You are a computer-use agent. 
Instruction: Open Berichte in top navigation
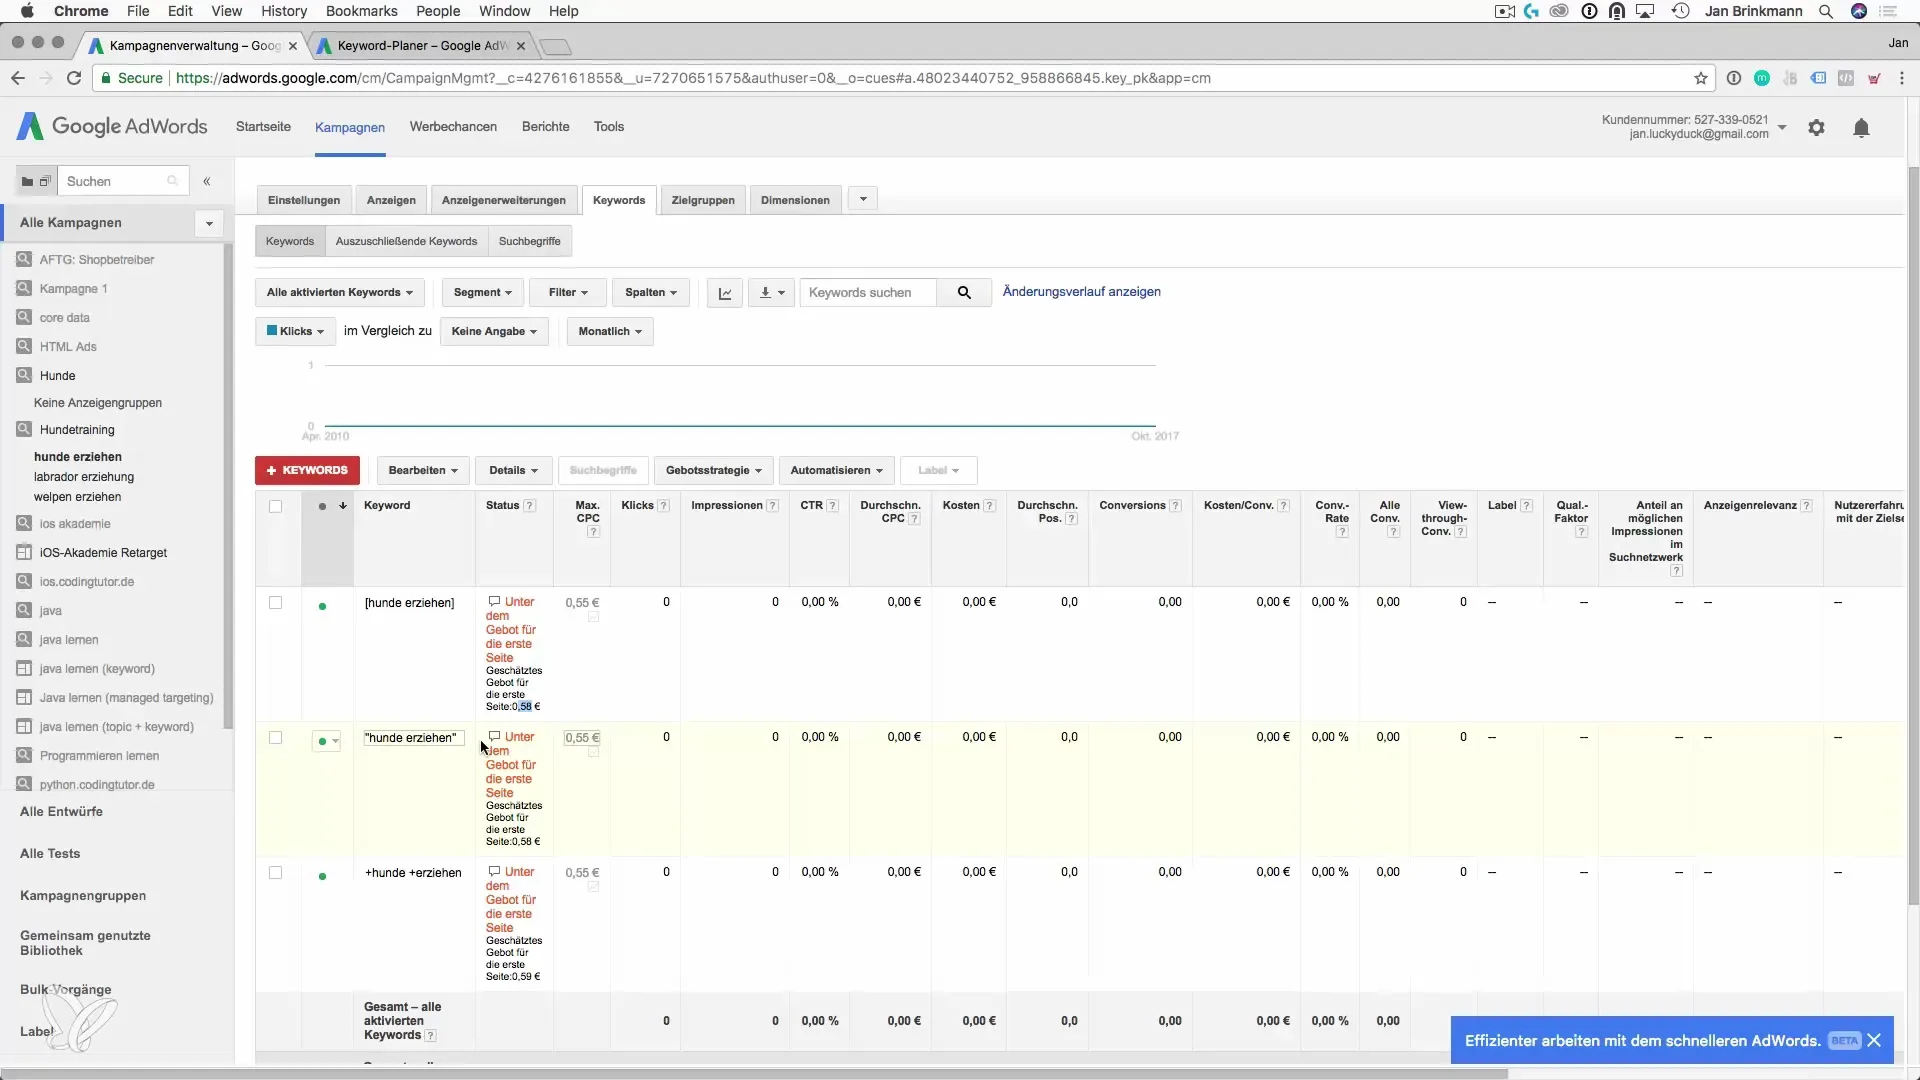[x=546, y=127]
